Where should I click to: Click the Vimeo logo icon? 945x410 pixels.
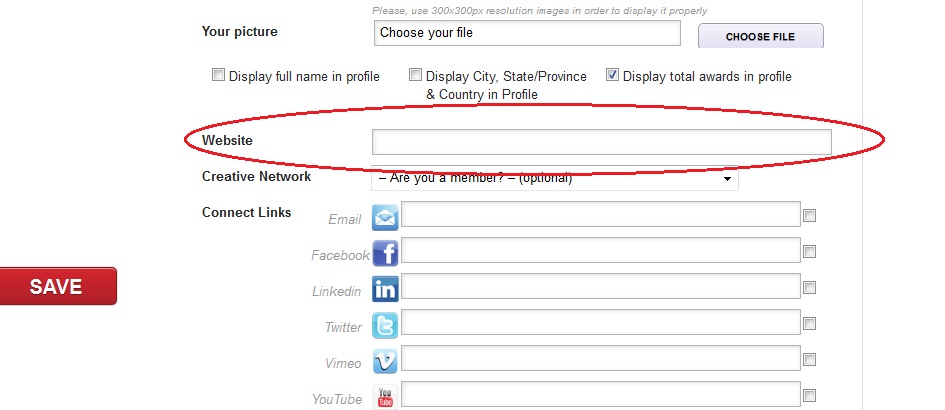[385, 362]
